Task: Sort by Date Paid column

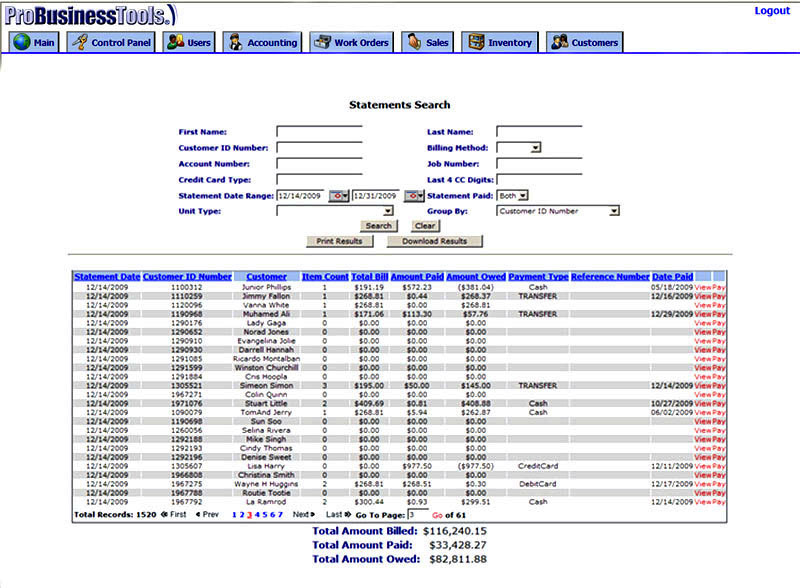Action: 672,277
